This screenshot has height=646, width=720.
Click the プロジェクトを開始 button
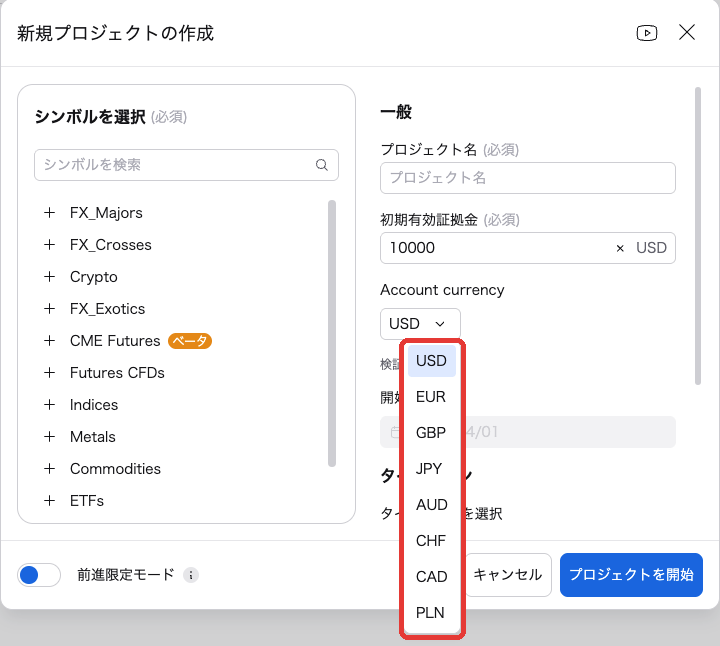pos(631,575)
